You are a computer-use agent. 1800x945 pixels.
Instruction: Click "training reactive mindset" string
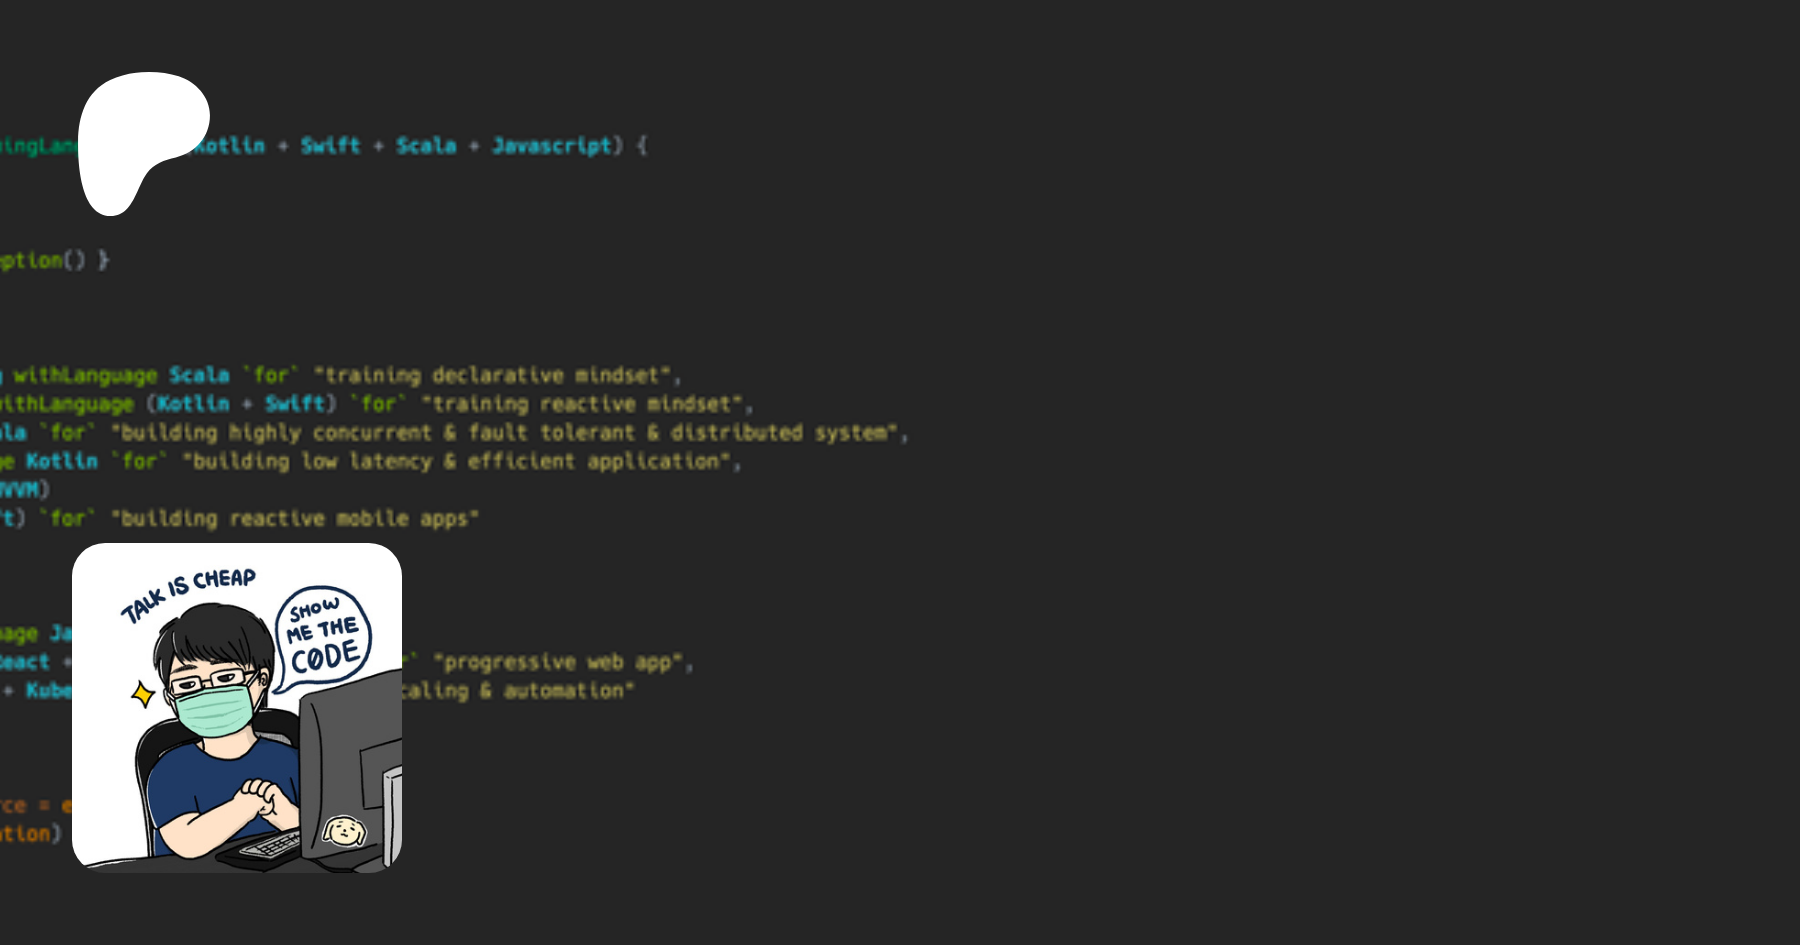pyautogui.click(x=584, y=404)
